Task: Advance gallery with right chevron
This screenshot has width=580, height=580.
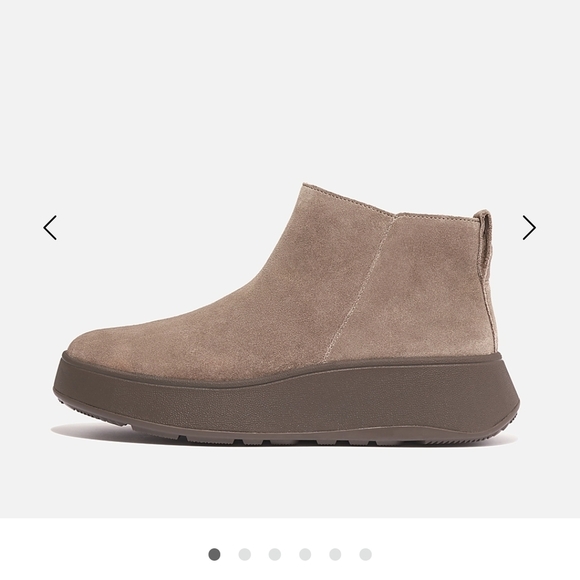Action: [529, 227]
